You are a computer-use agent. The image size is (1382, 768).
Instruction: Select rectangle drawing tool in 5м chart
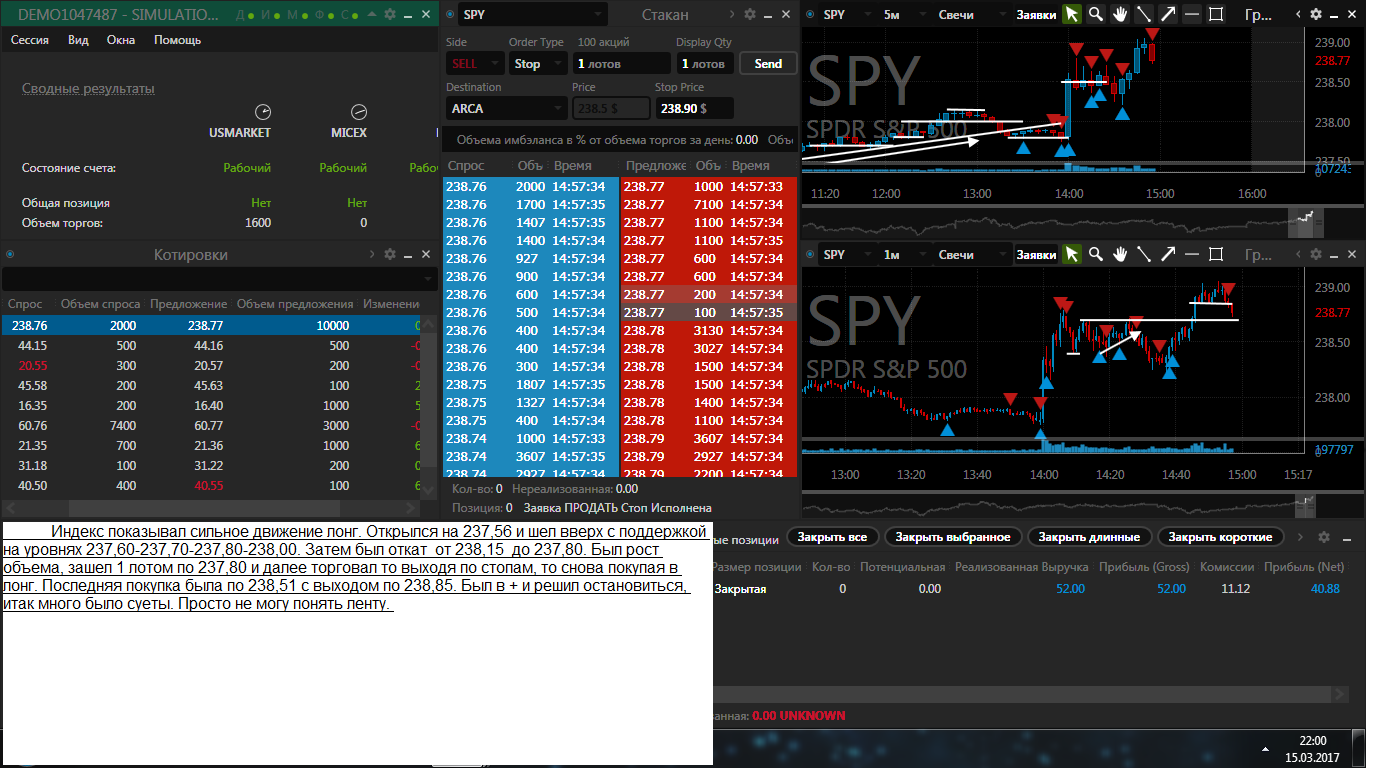coord(1216,14)
